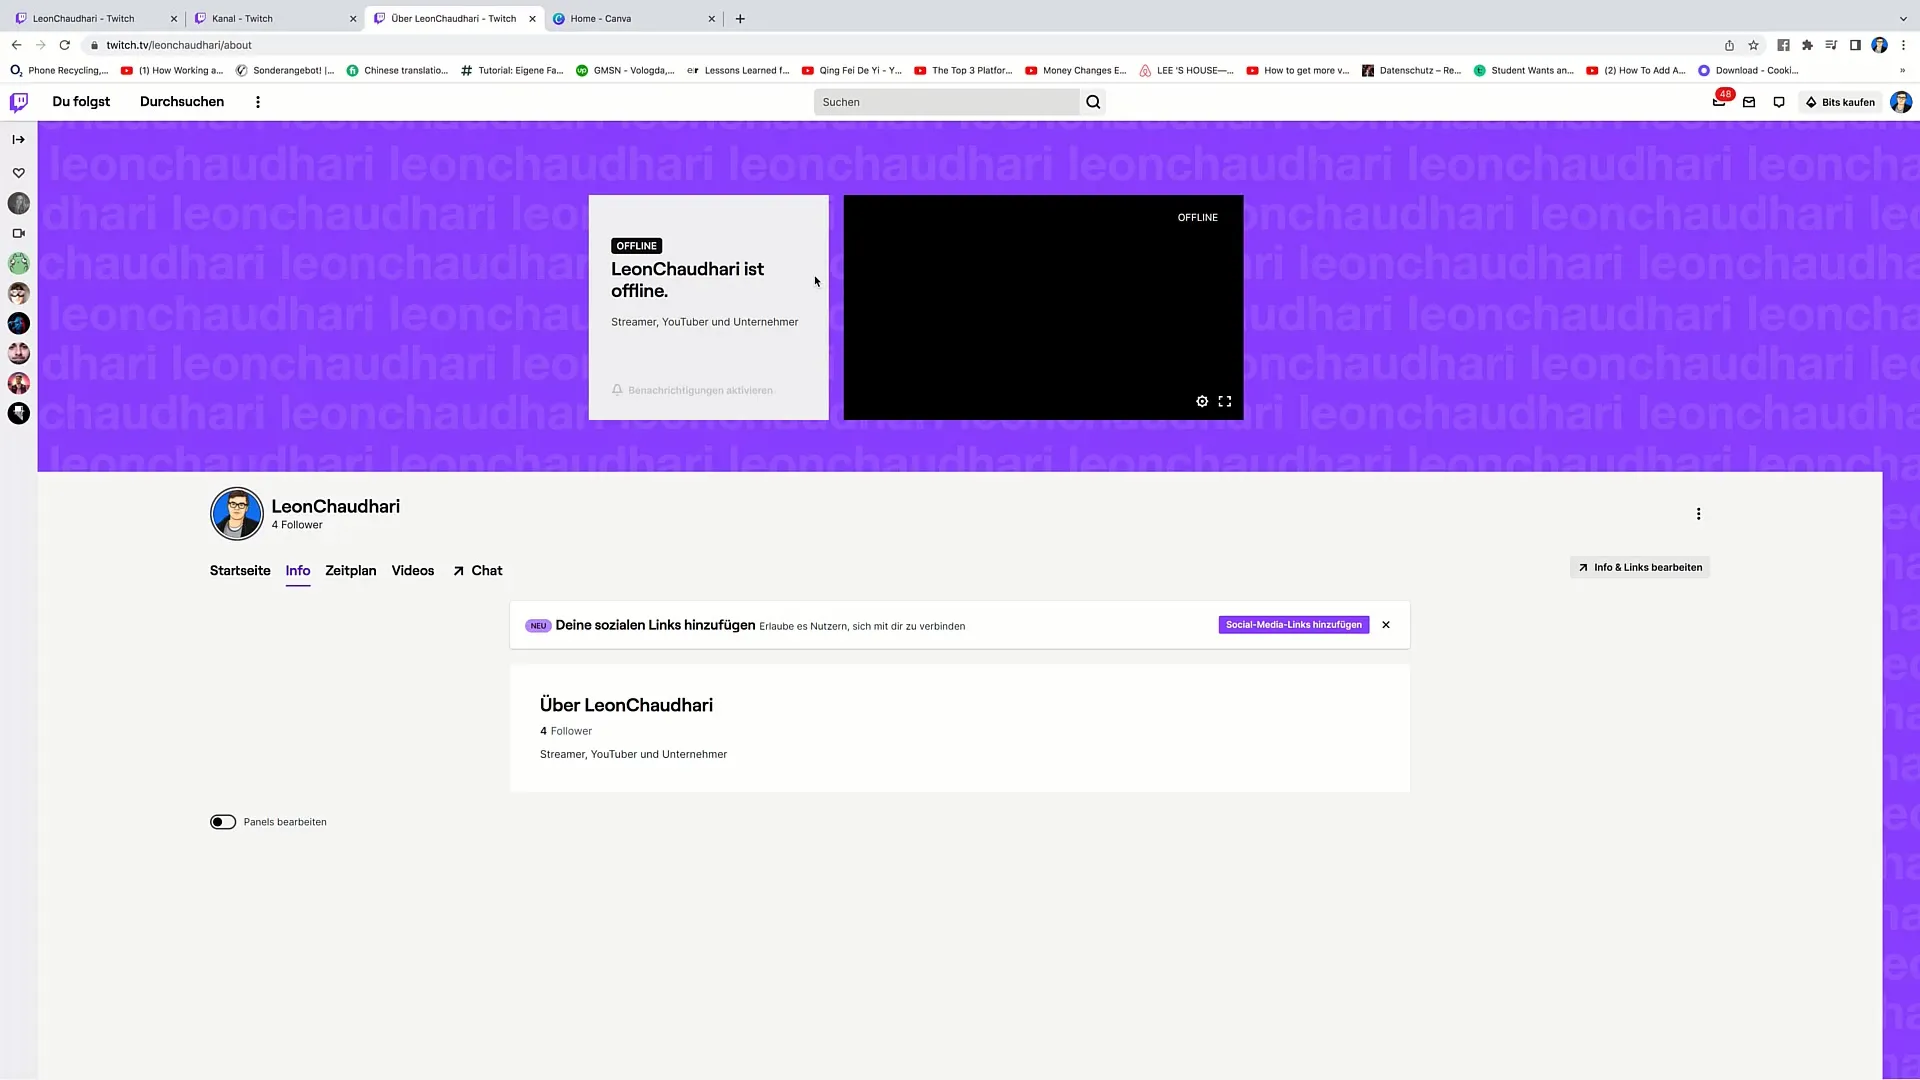This screenshot has width=1920, height=1080.
Task: Click the Bits kaufen button
Action: (1840, 102)
